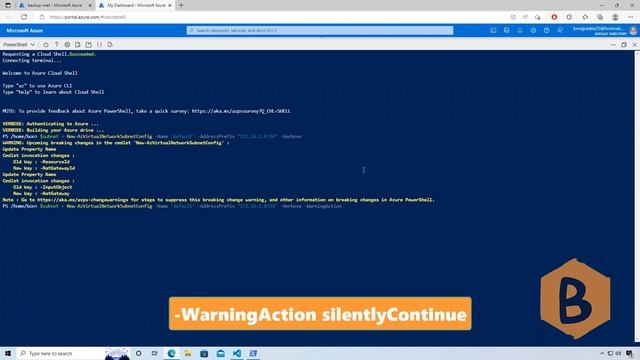Reload the page with refresh button

(x=24, y=17)
